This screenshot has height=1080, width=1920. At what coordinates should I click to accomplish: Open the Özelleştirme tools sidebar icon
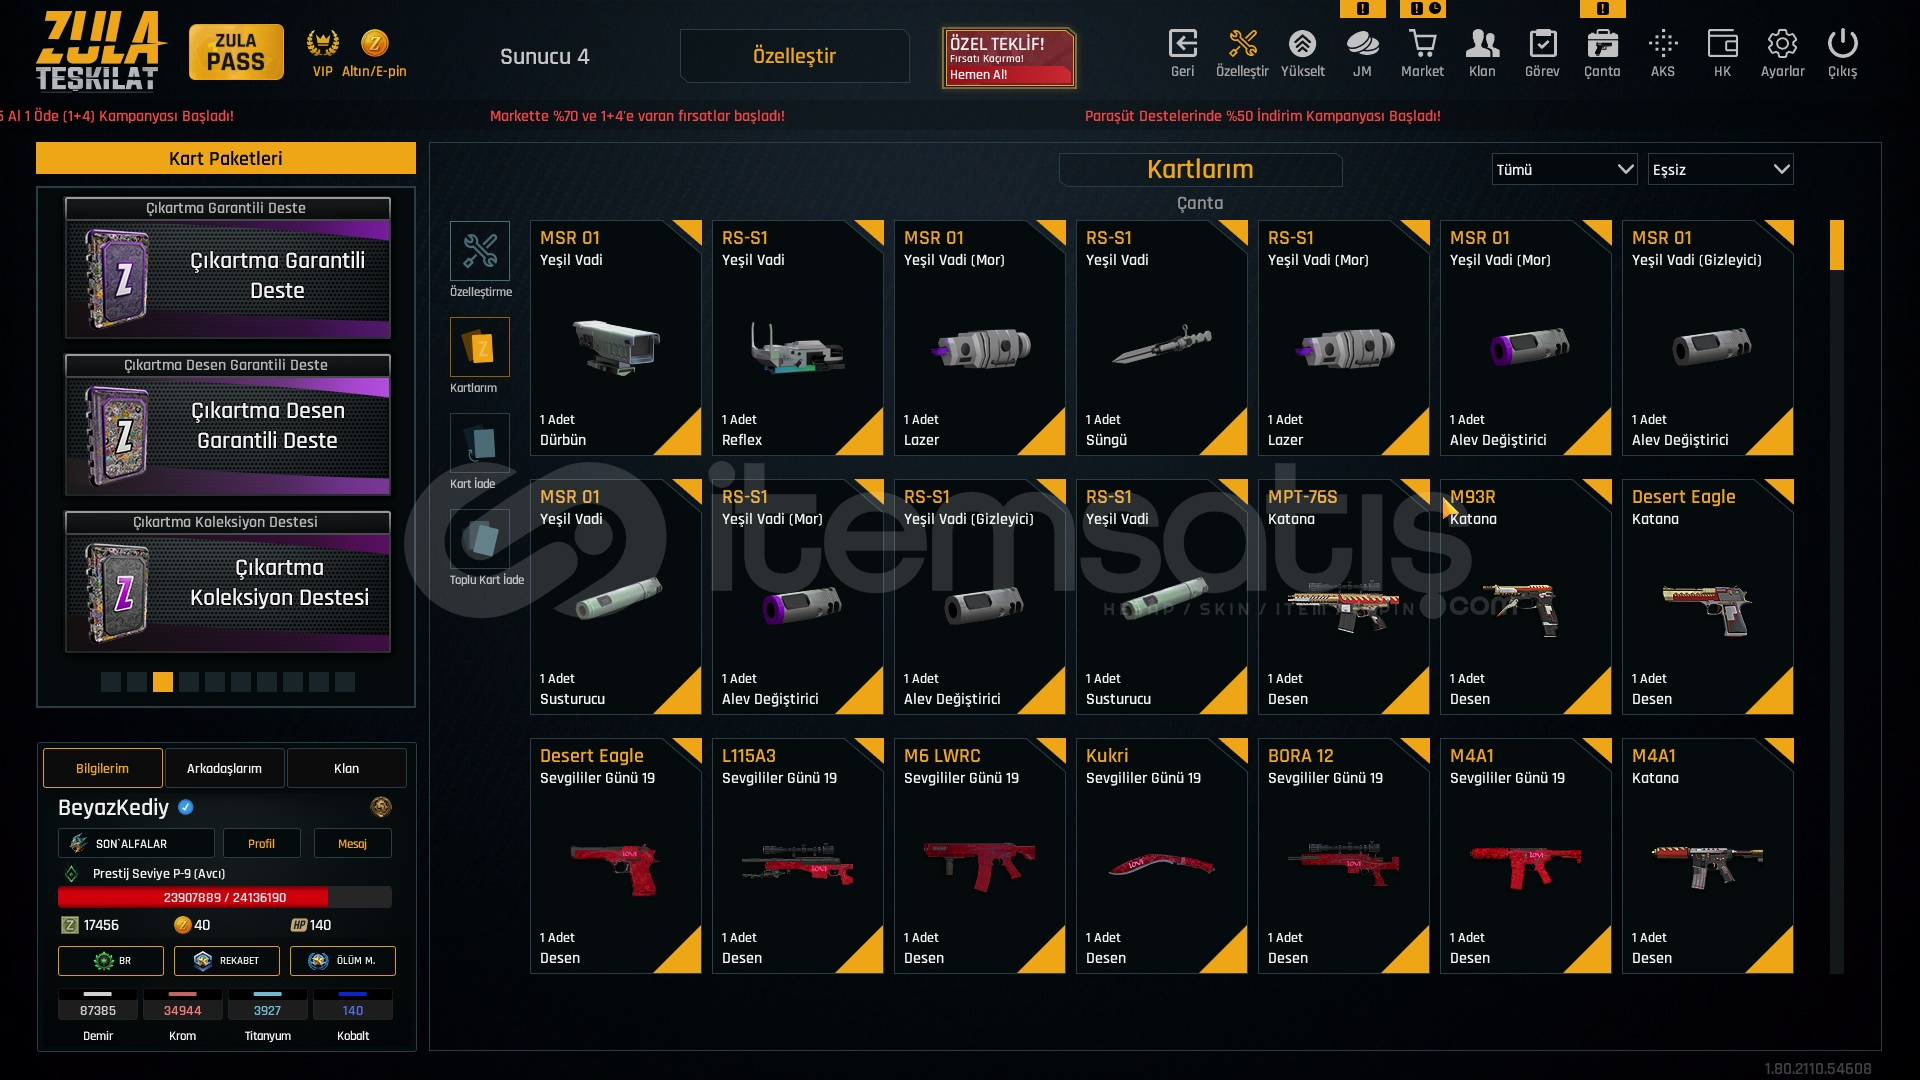(480, 251)
